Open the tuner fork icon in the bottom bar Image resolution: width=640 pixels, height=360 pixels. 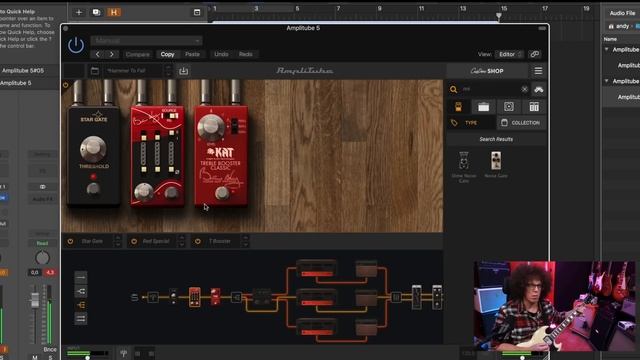(123, 353)
